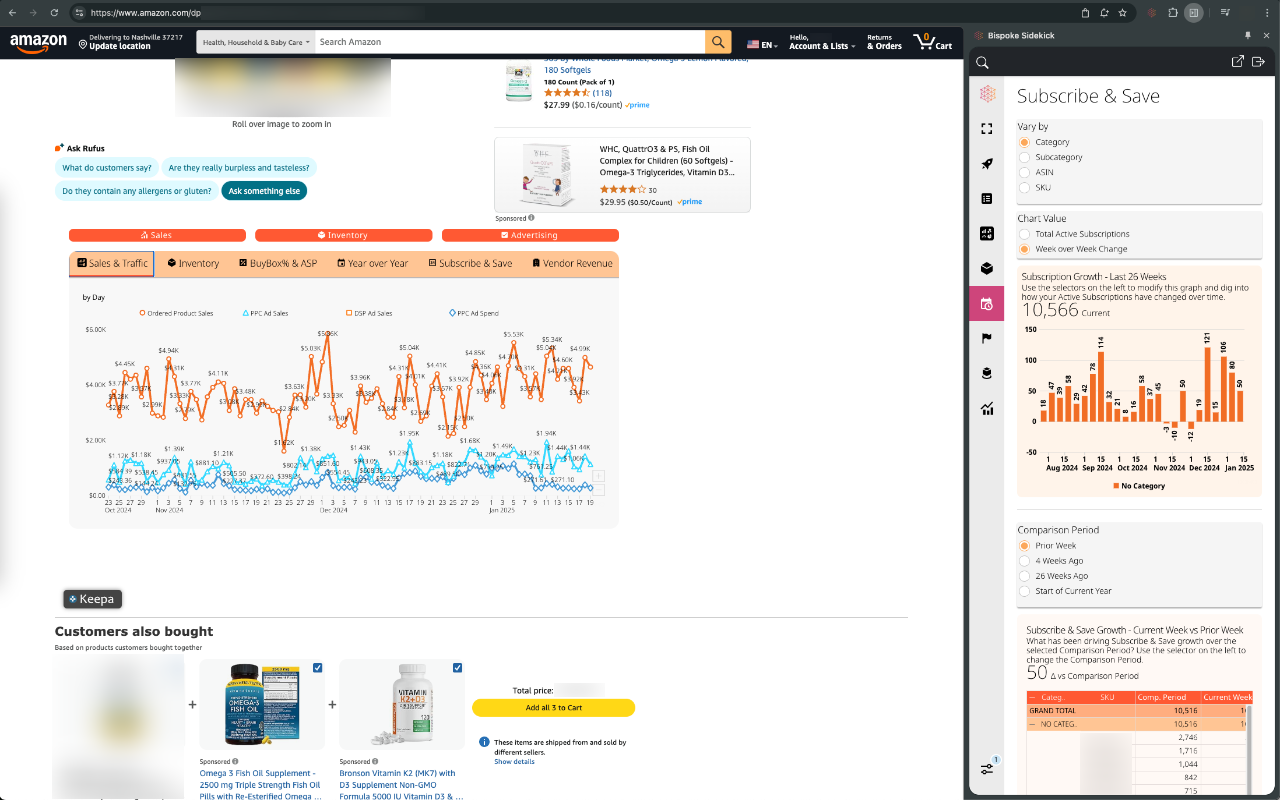Open the Keepa widget button

(92, 599)
